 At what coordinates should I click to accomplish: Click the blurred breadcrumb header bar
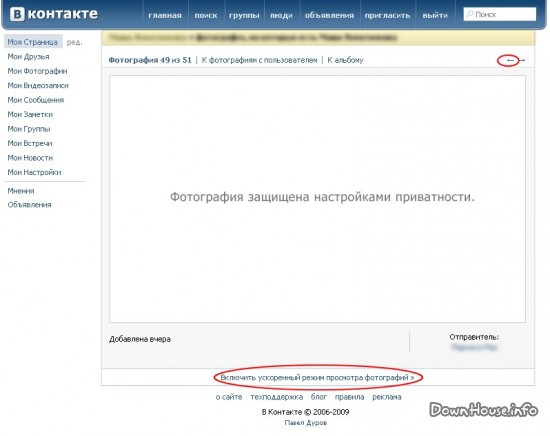(x=318, y=38)
